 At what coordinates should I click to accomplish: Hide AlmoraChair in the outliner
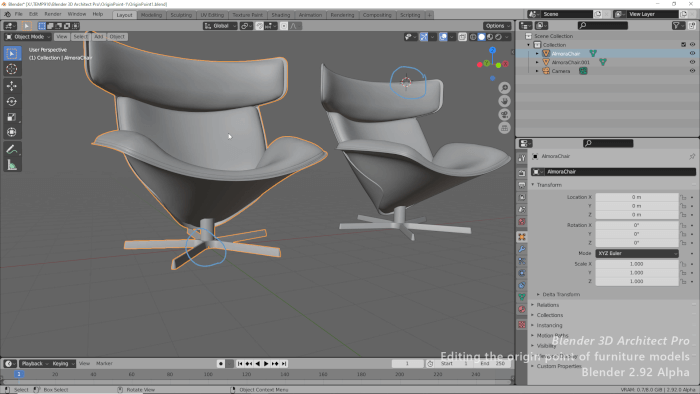coord(692,54)
